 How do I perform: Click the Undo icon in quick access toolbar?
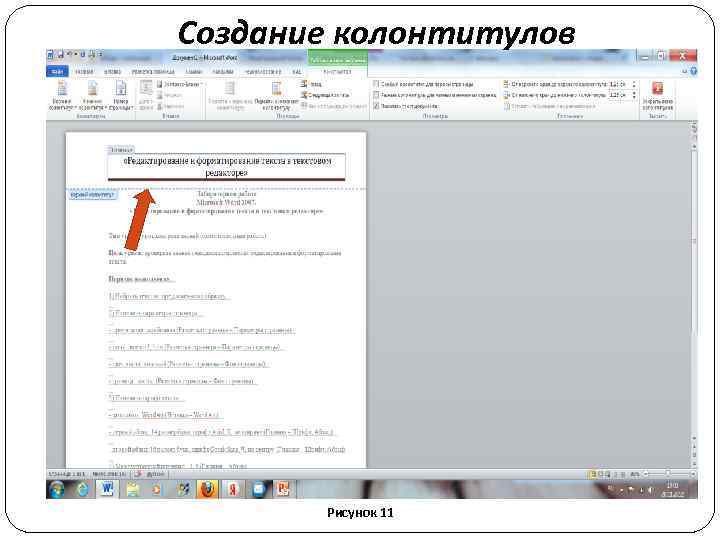tap(70, 55)
